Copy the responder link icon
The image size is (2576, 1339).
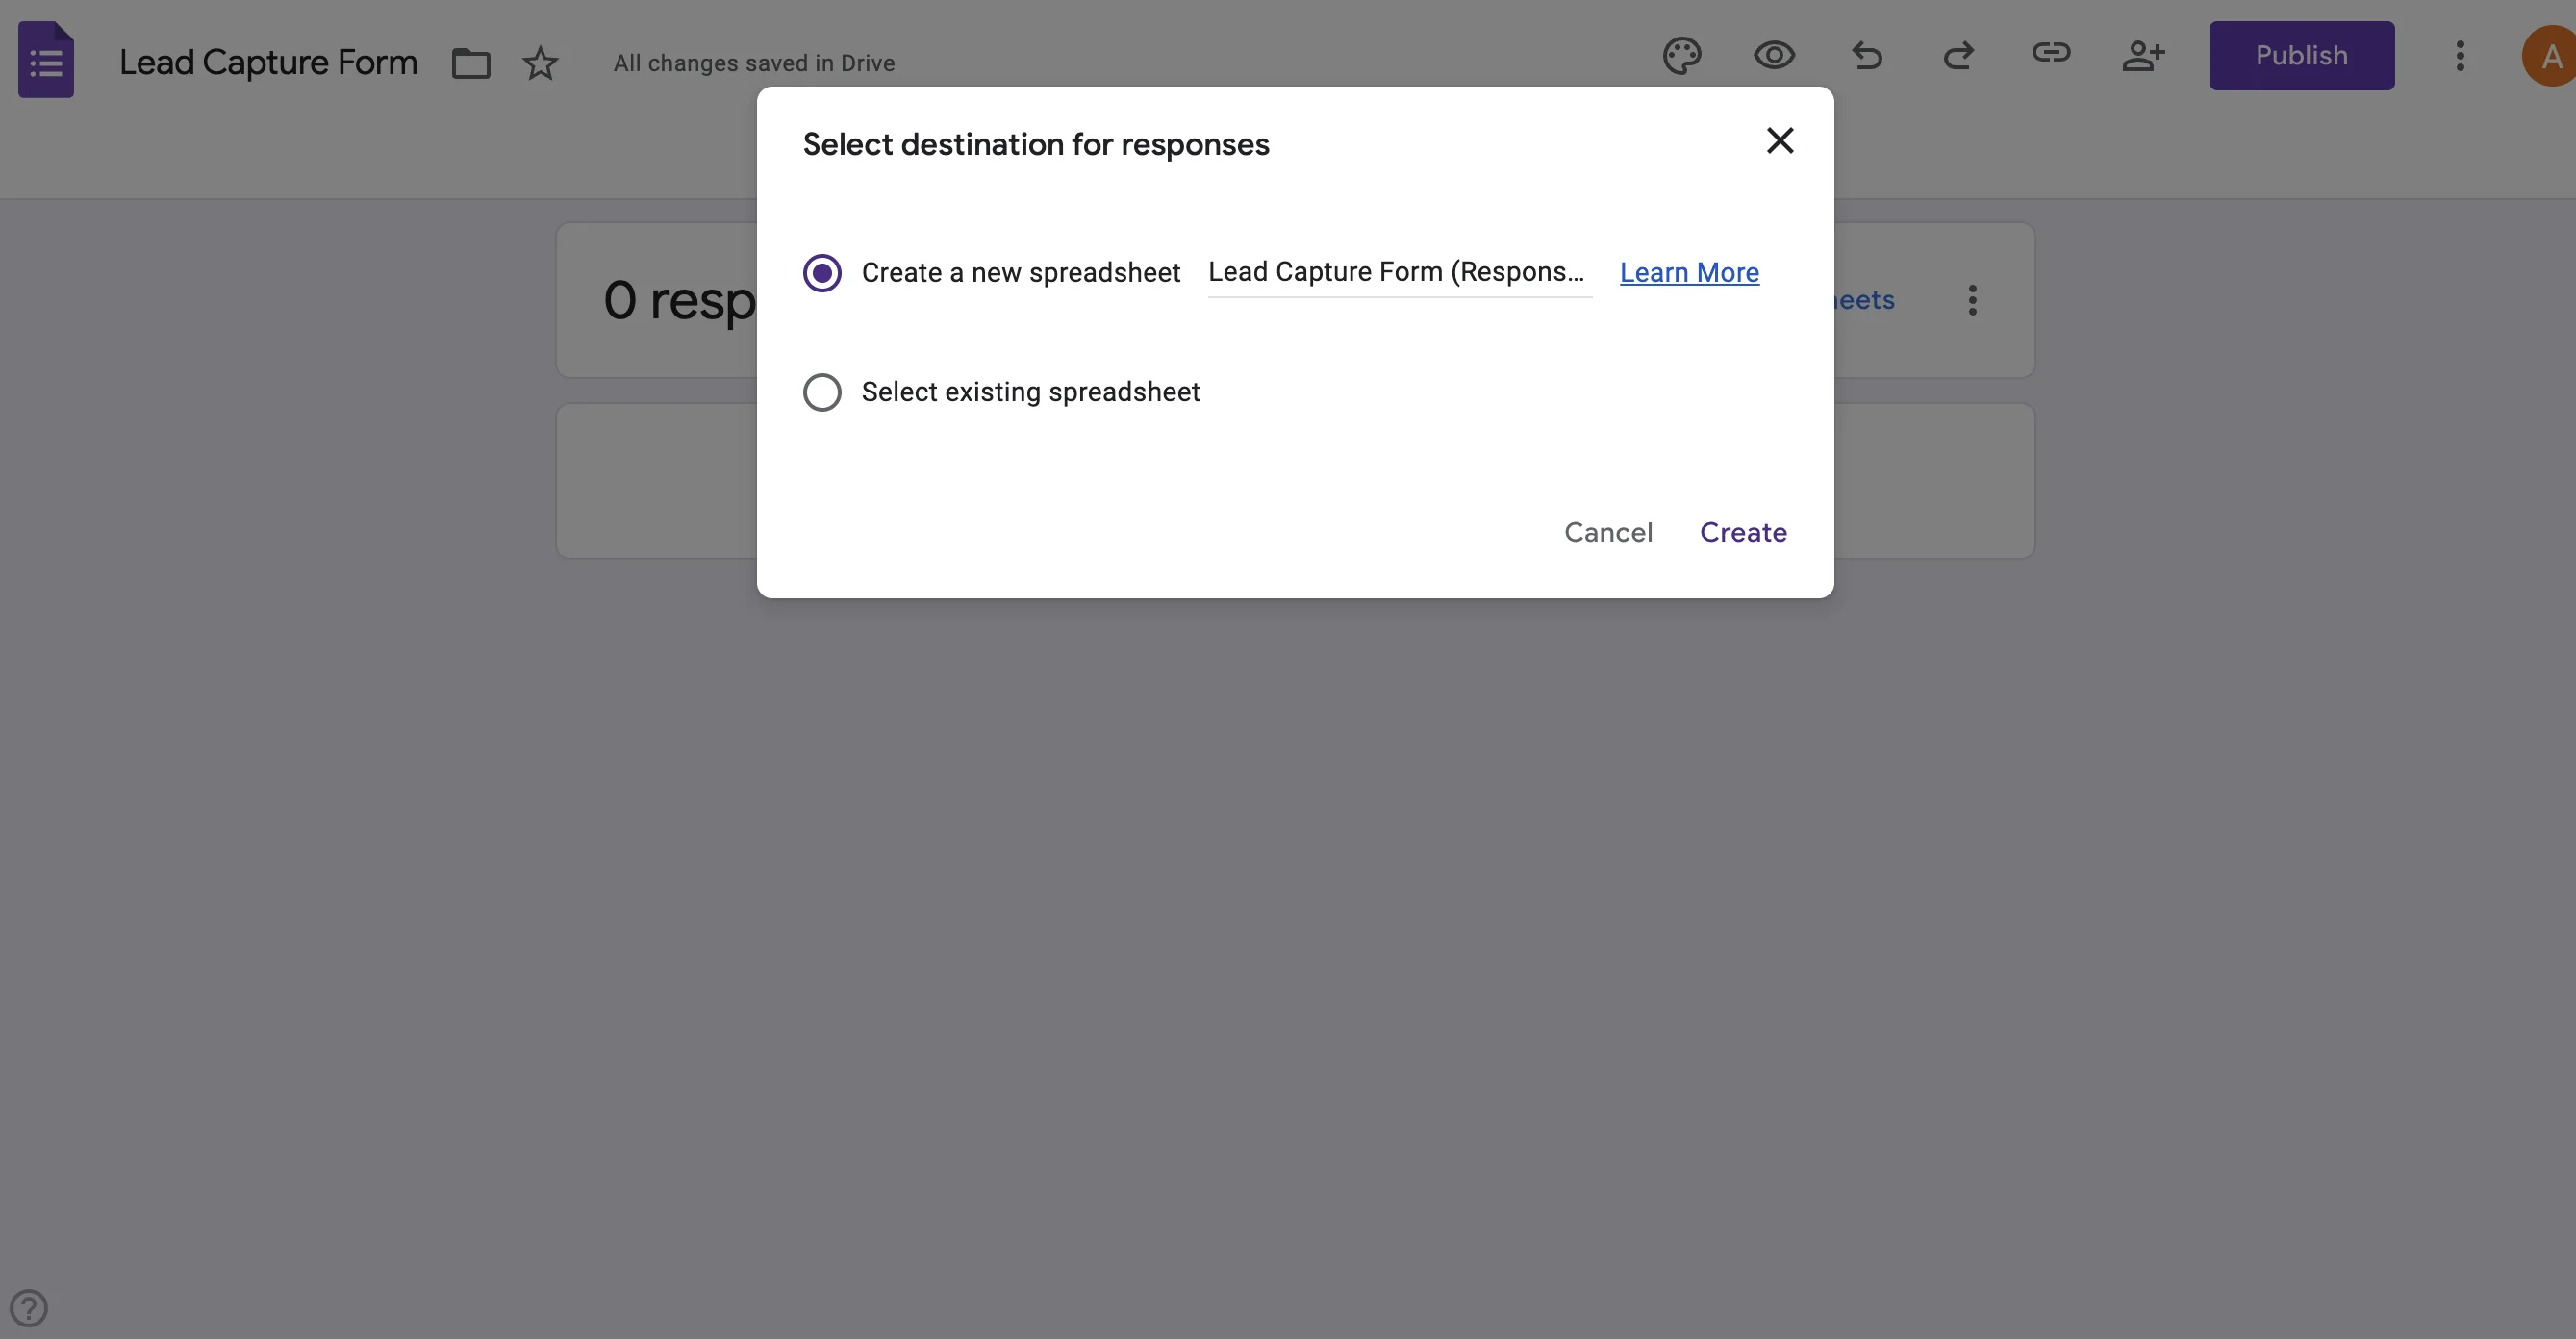(x=2051, y=56)
